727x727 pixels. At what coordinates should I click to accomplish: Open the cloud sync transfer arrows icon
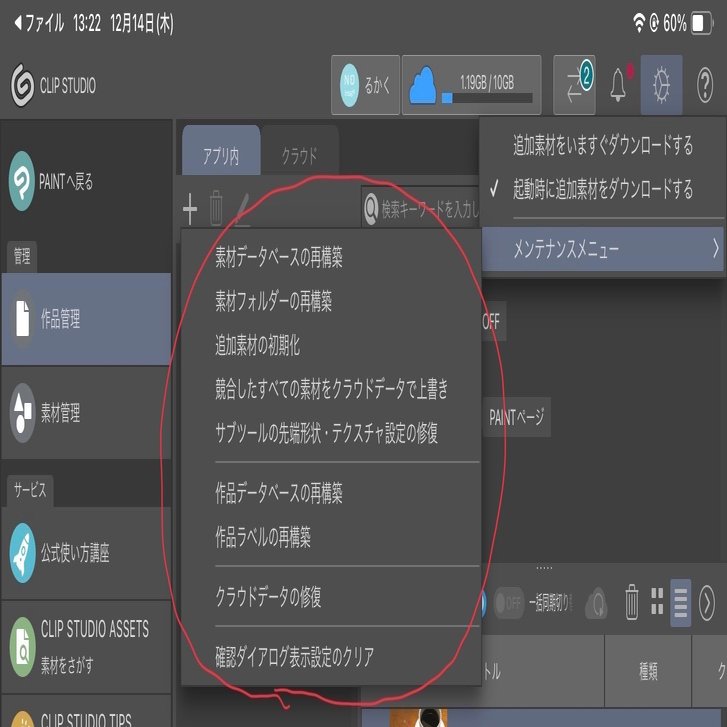pos(574,85)
